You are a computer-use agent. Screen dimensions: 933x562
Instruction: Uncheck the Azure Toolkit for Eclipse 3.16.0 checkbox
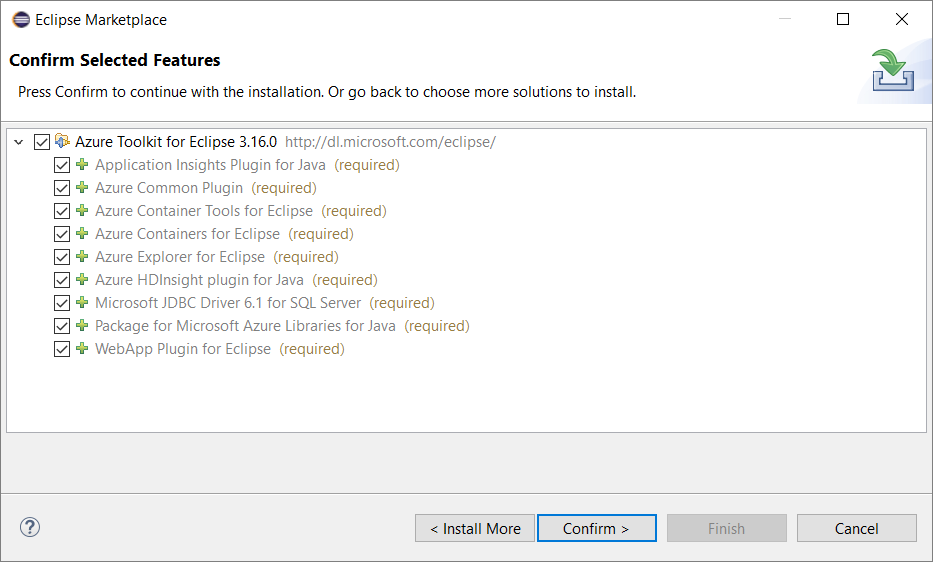point(42,142)
